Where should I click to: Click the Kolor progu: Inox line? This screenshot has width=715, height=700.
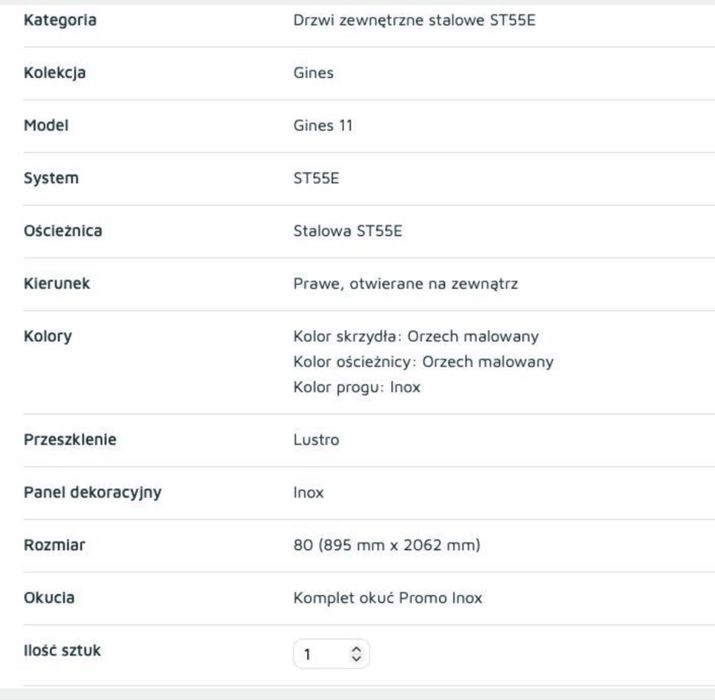pos(357,387)
